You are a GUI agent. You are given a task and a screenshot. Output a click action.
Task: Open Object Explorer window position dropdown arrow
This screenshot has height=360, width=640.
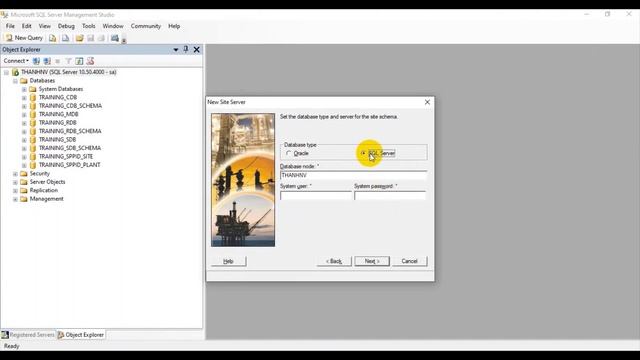[176, 50]
